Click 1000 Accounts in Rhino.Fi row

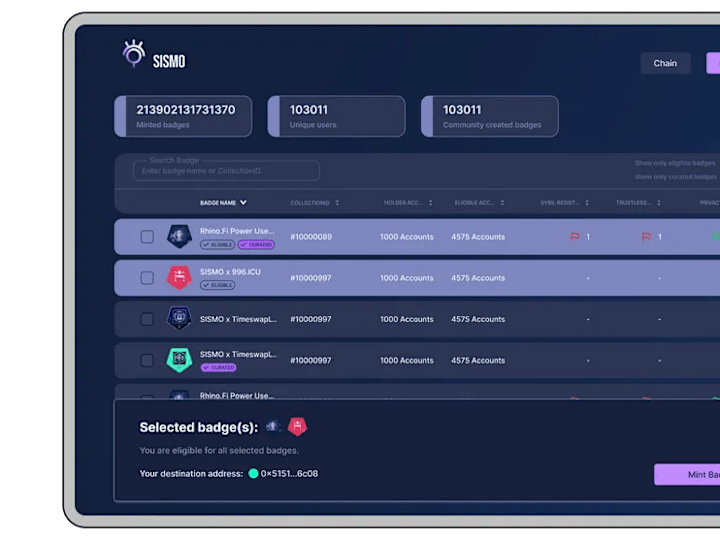(x=407, y=237)
